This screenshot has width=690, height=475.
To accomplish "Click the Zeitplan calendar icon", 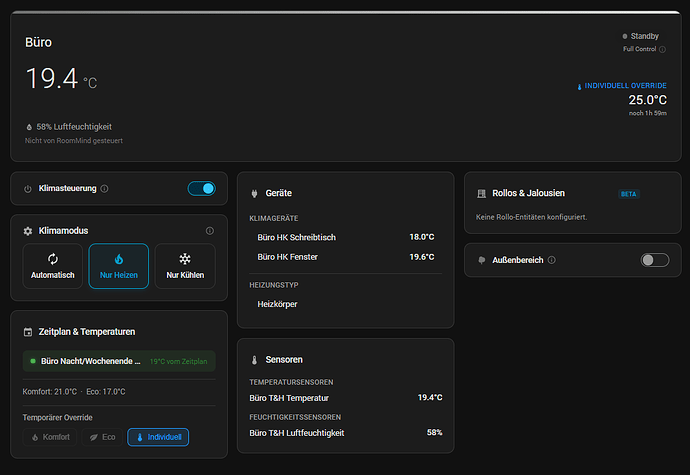I will click(x=28, y=332).
